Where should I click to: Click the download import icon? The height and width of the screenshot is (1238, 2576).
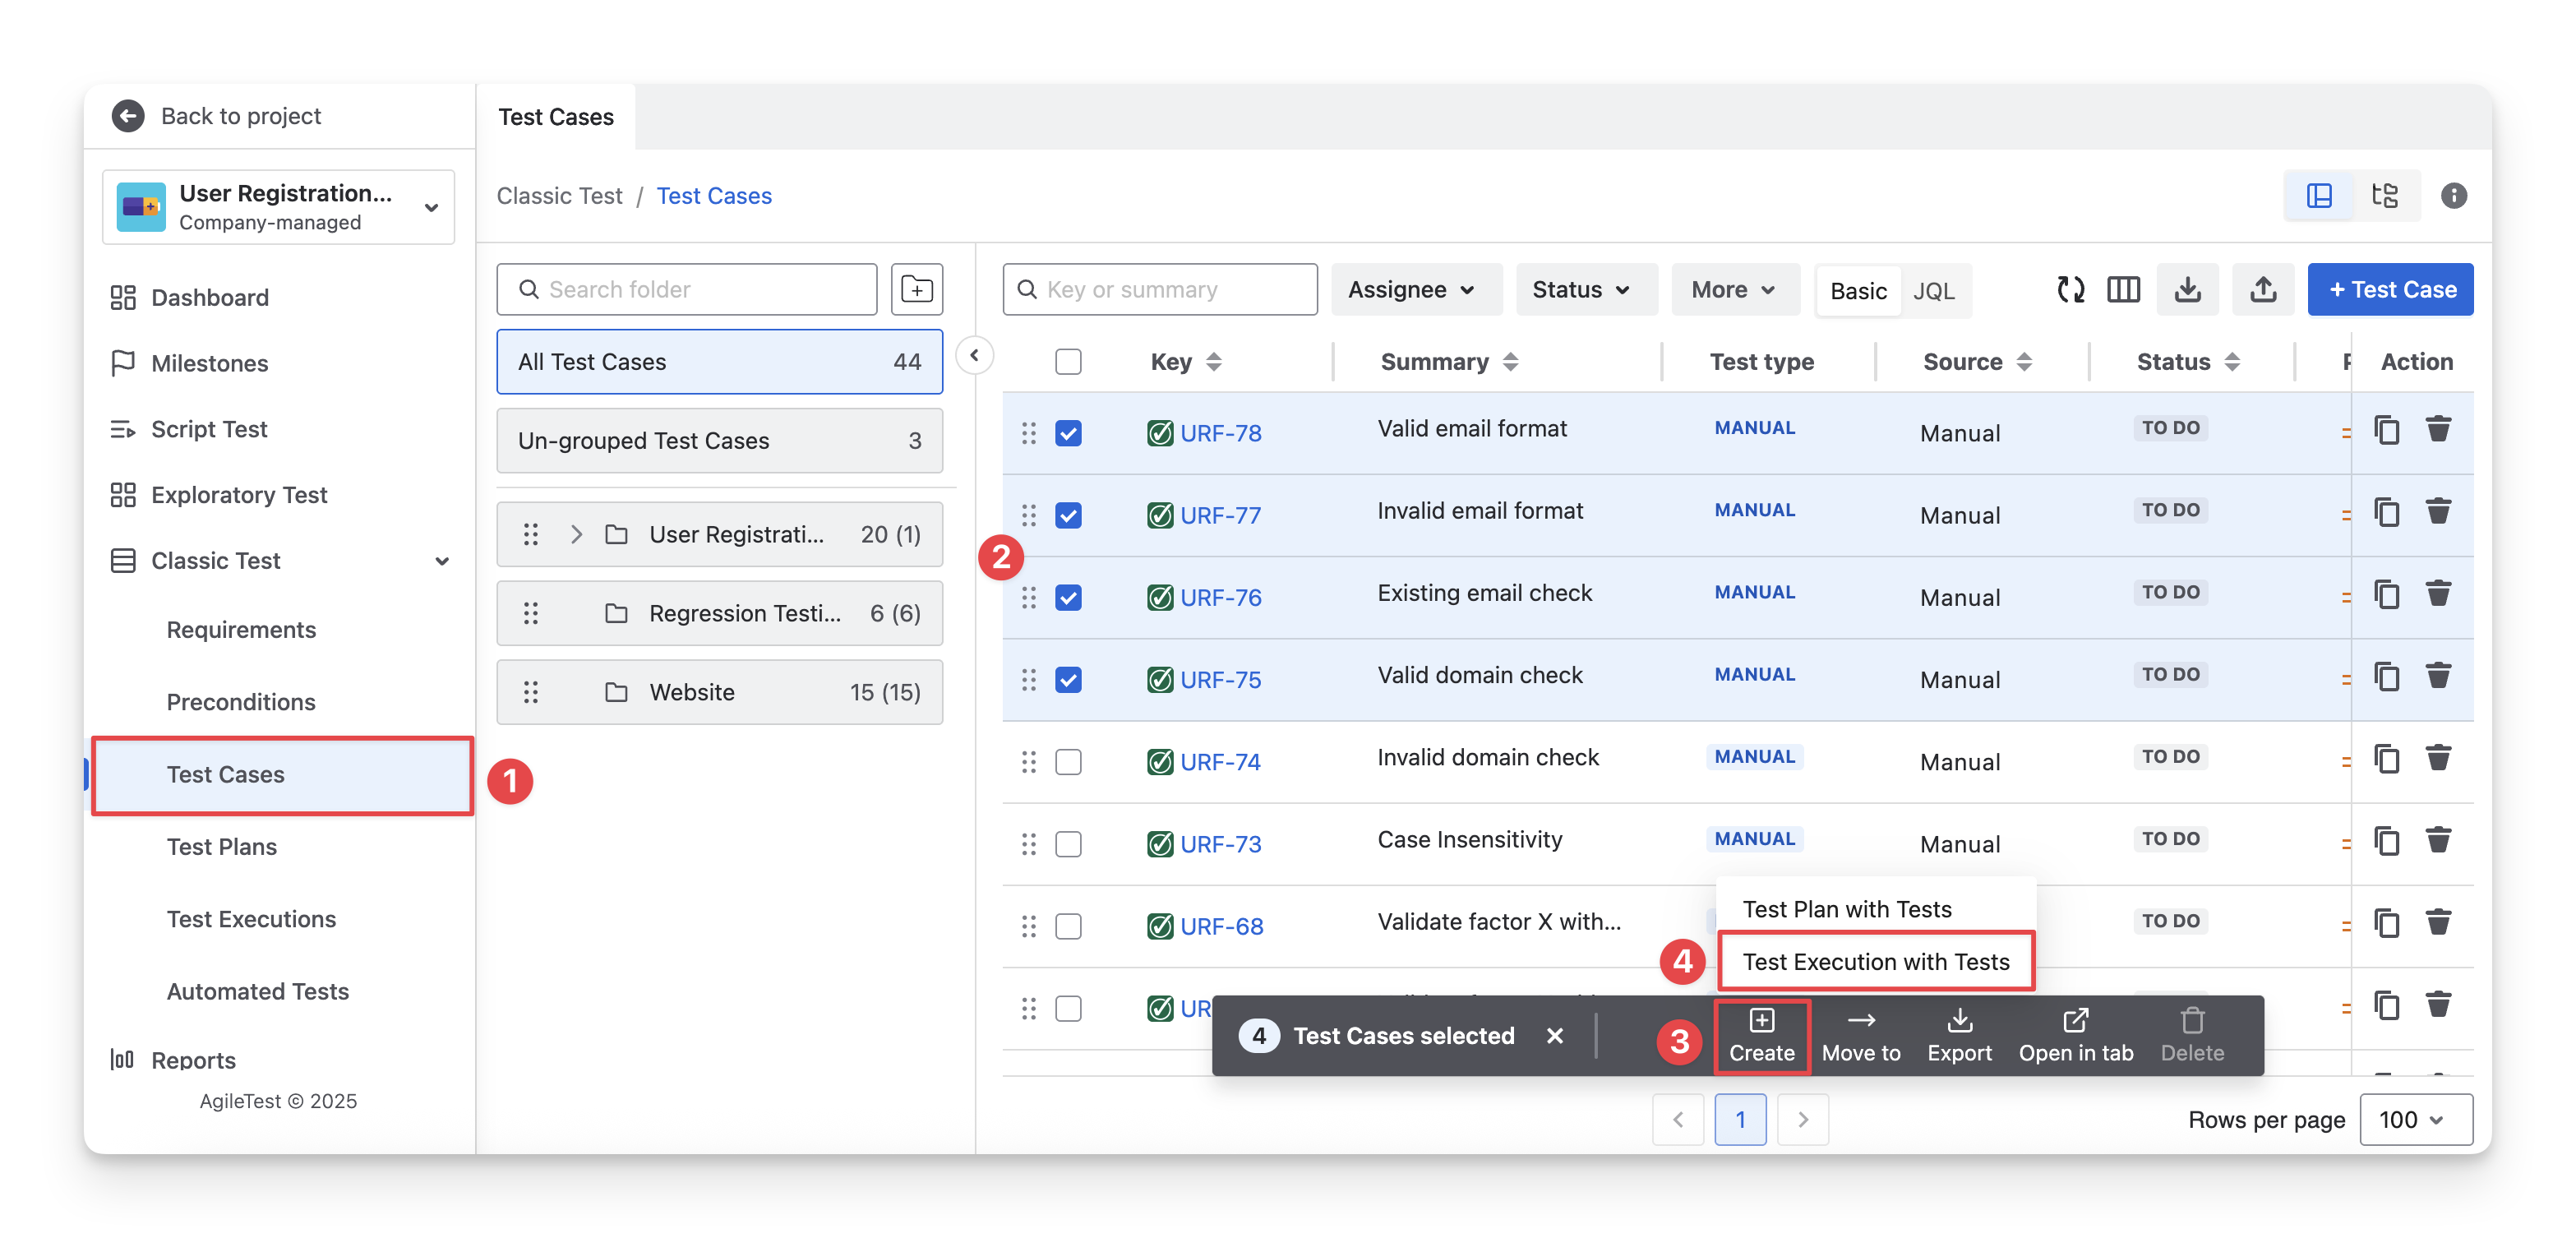click(2187, 290)
